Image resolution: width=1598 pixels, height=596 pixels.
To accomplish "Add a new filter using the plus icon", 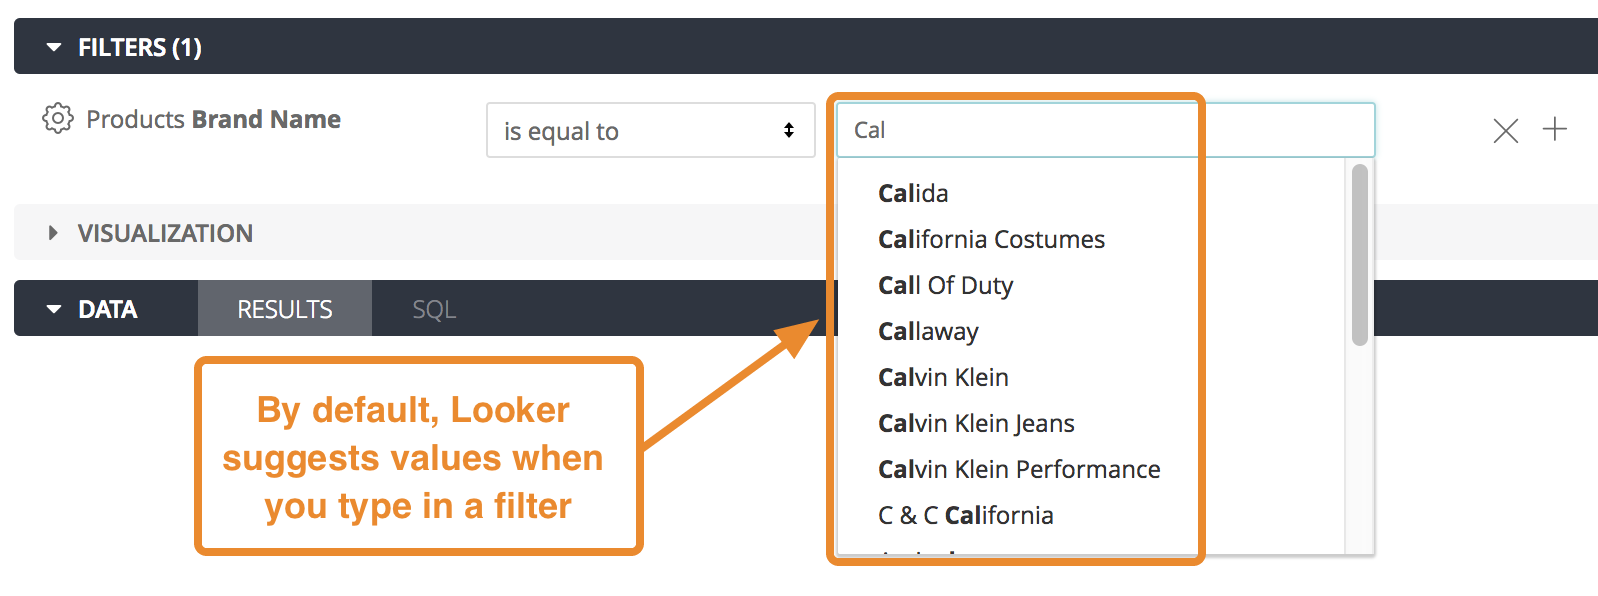I will [1556, 130].
